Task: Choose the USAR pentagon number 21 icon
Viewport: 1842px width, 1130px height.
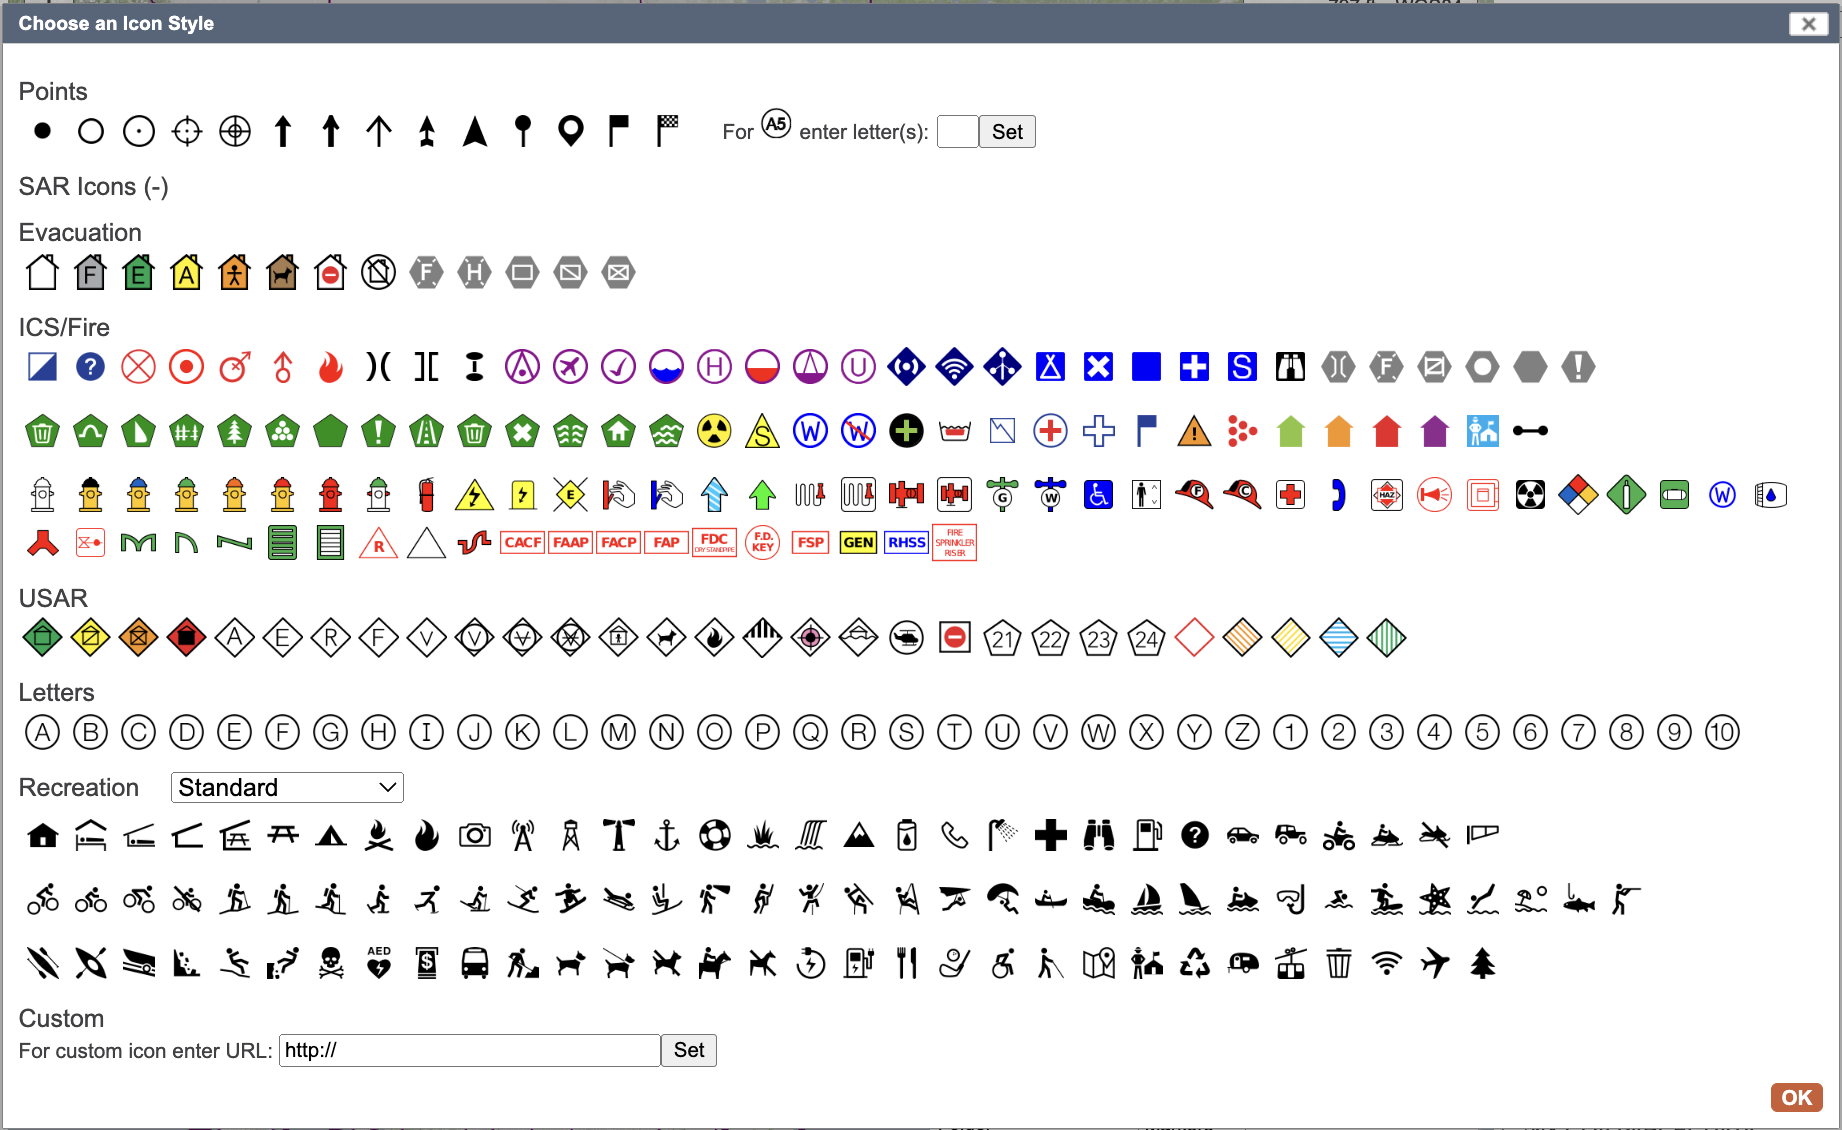Action: (x=1002, y=639)
